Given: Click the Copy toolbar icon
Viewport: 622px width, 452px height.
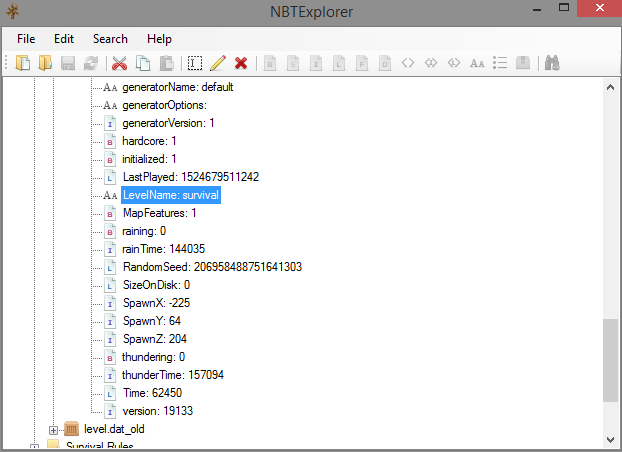Looking at the screenshot, I should [143, 63].
